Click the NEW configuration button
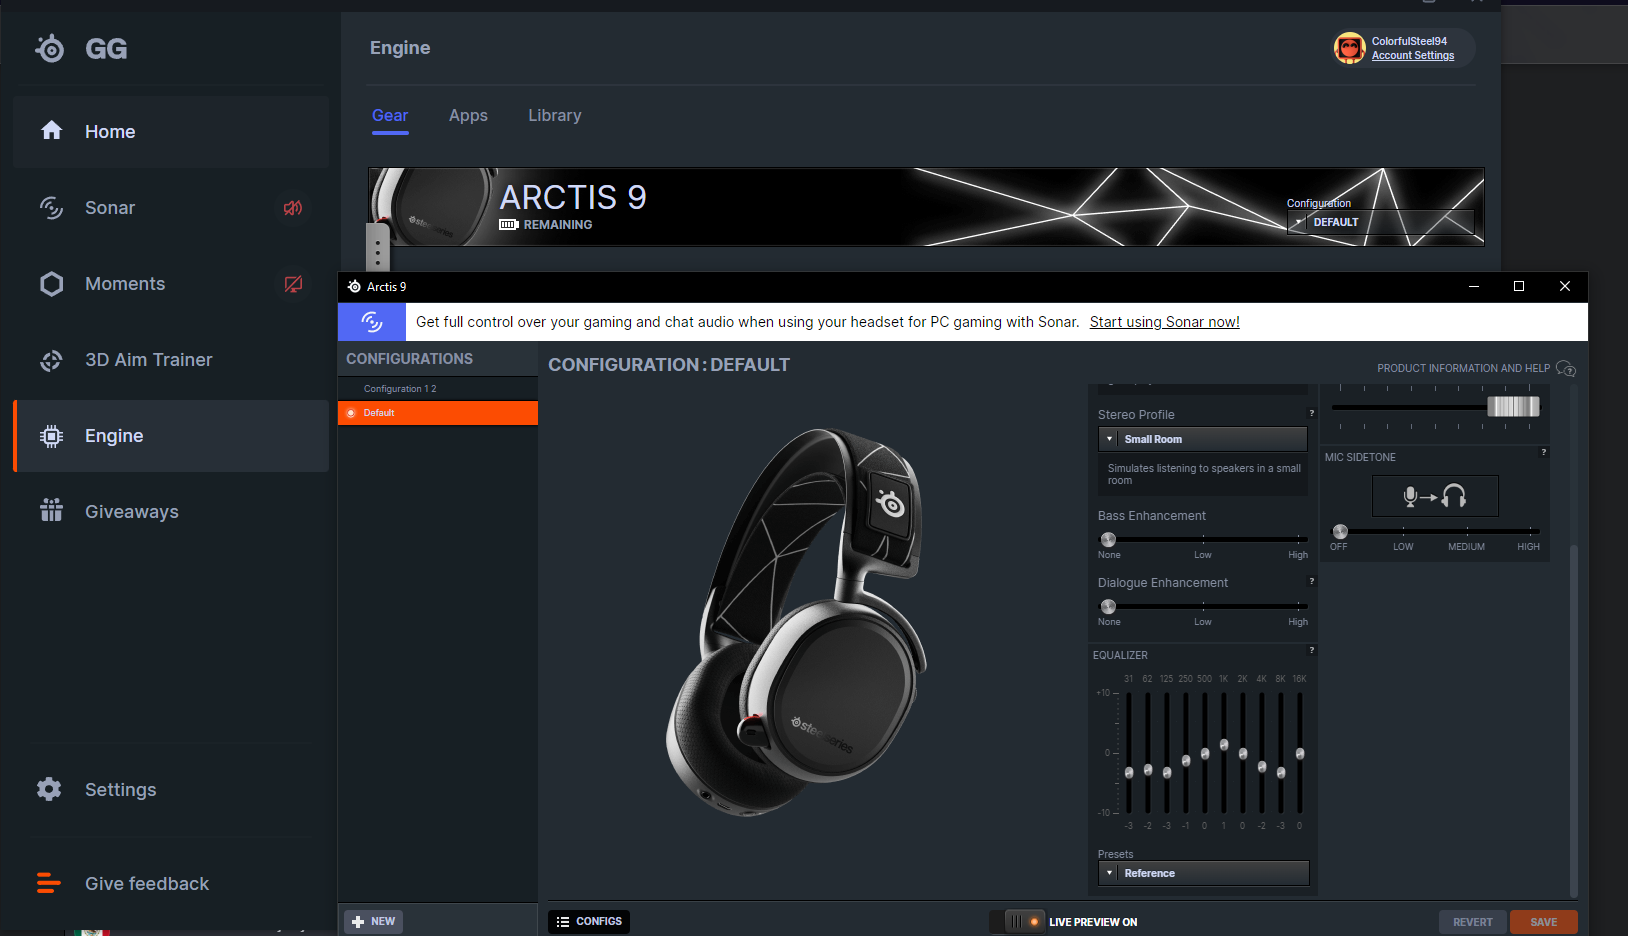Image resolution: width=1628 pixels, height=936 pixels. click(x=373, y=922)
